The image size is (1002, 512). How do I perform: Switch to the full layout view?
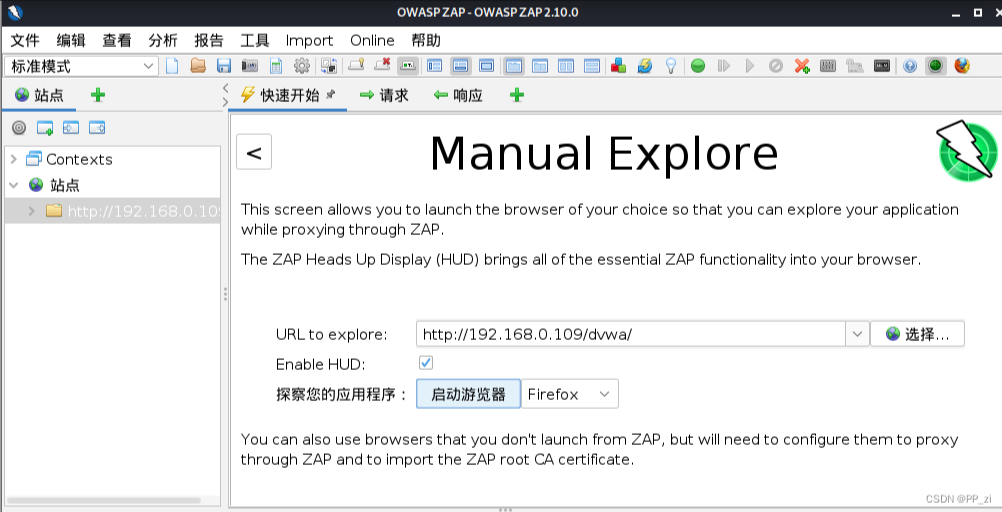point(487,66)
